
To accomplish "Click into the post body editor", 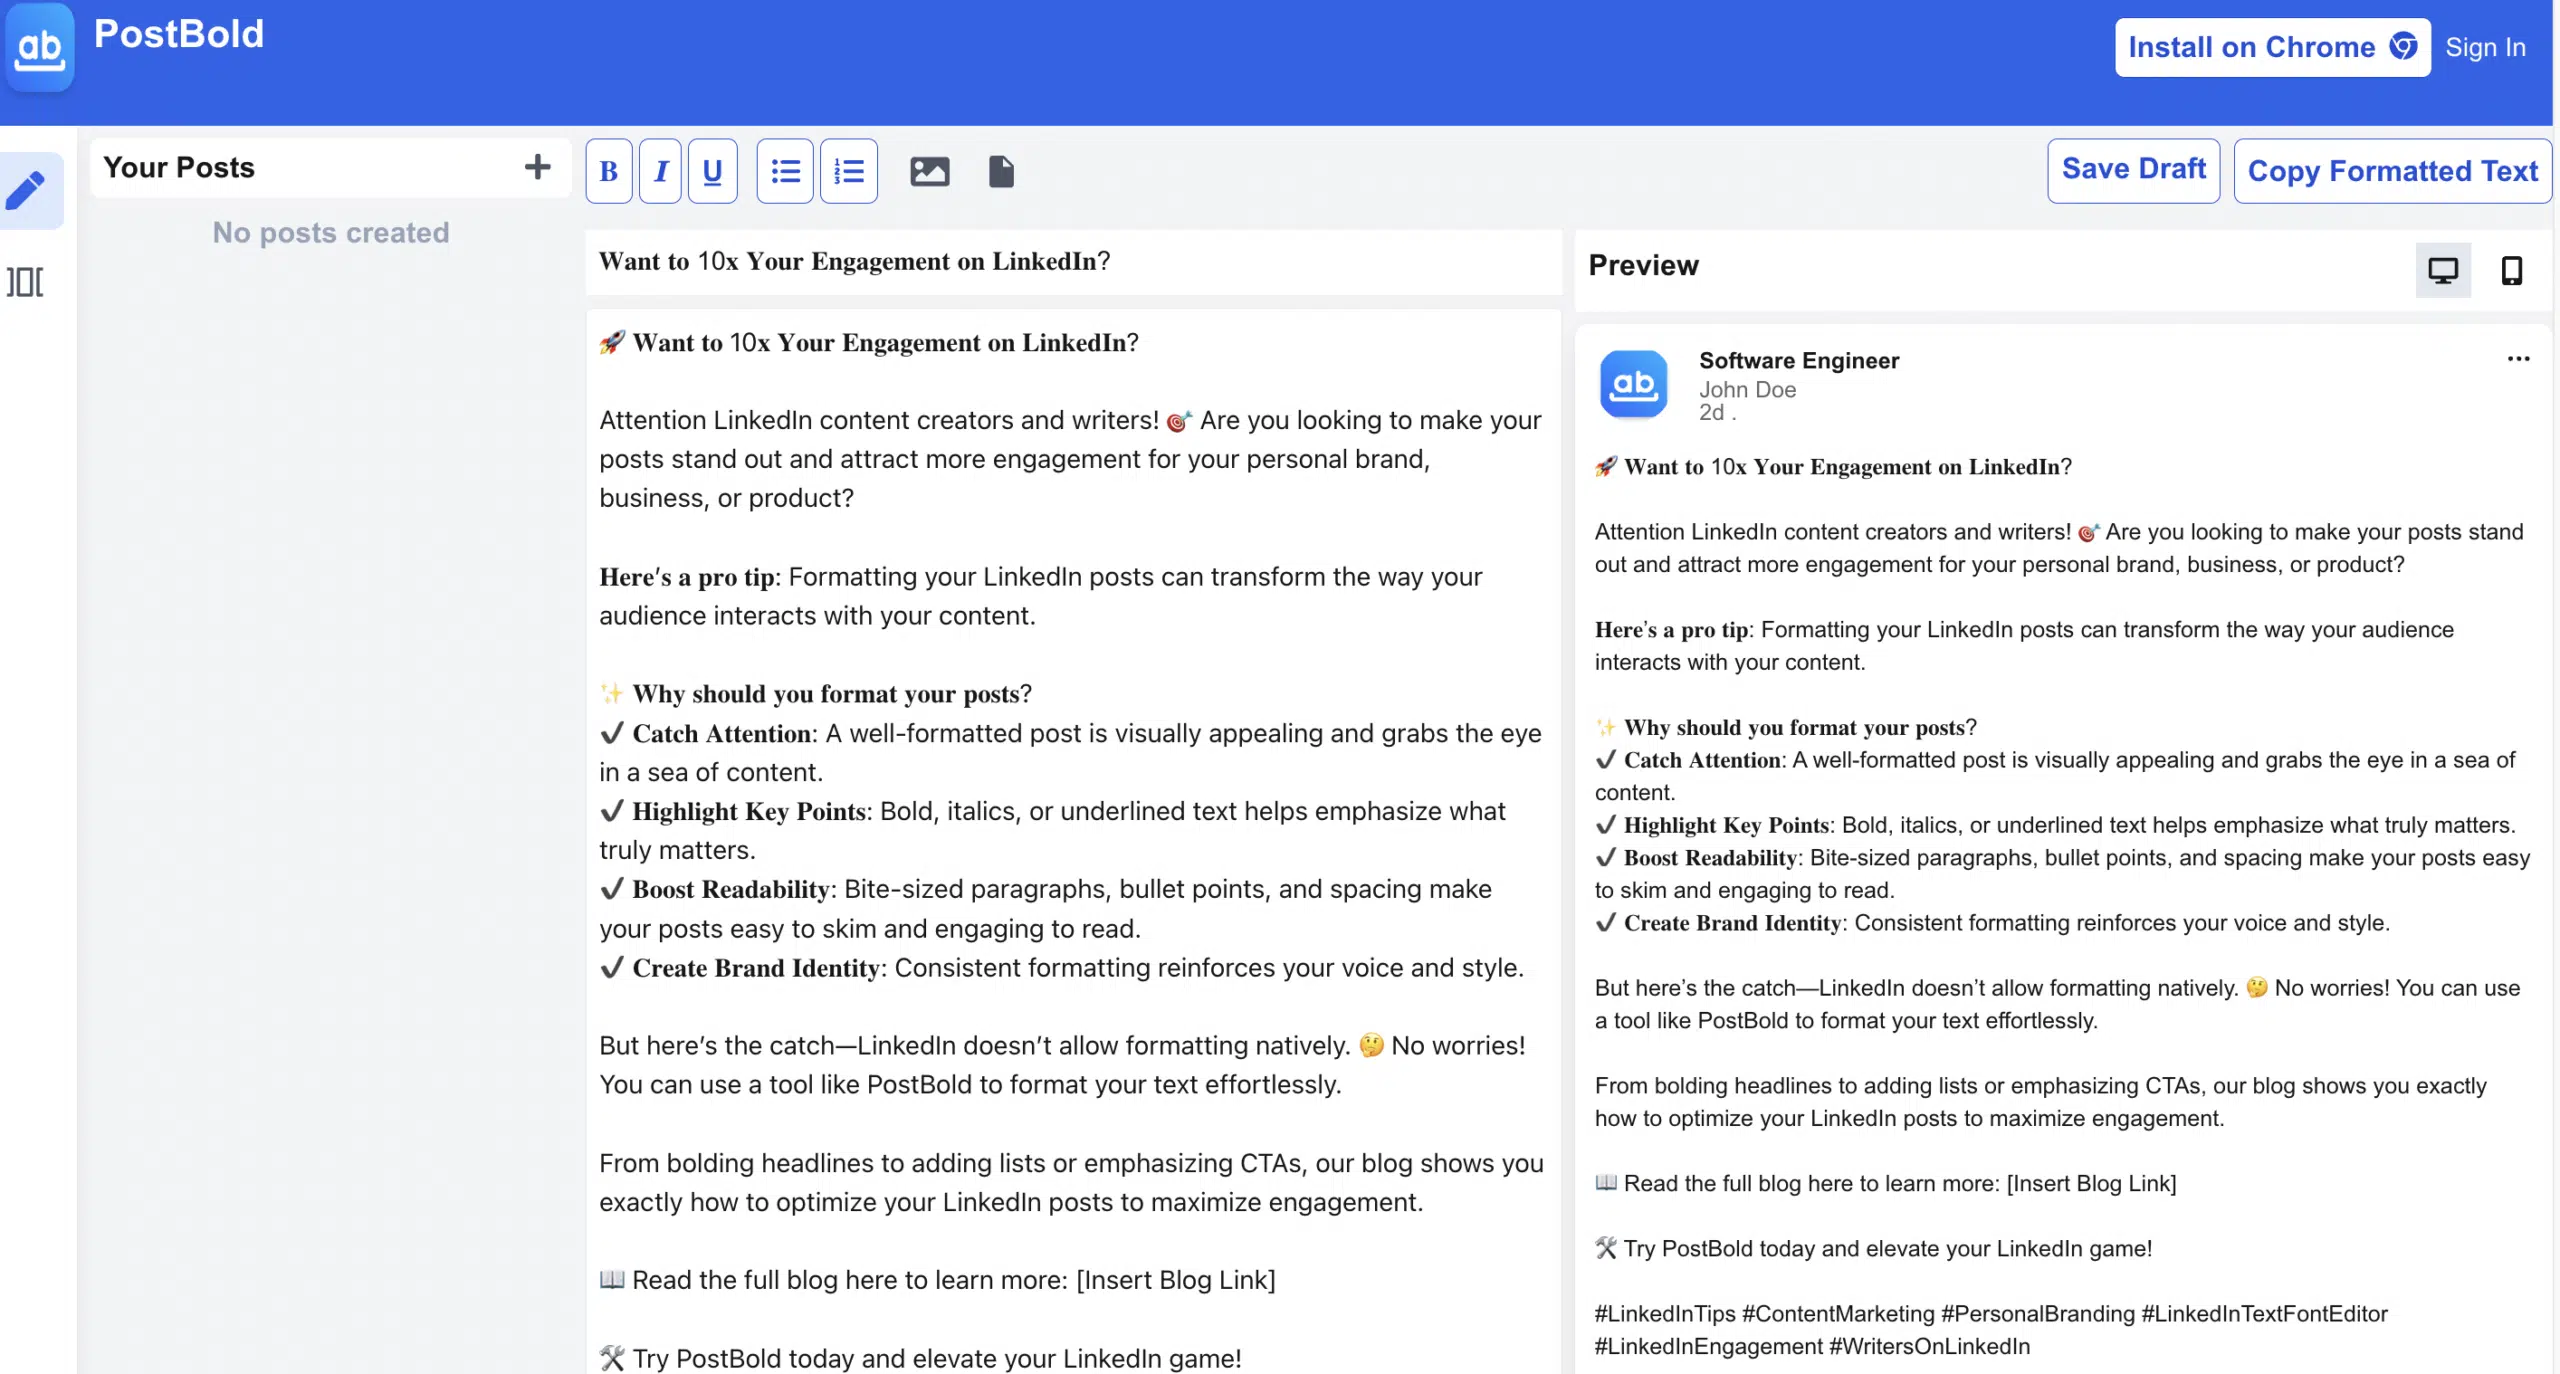I will coord(1073,840).
